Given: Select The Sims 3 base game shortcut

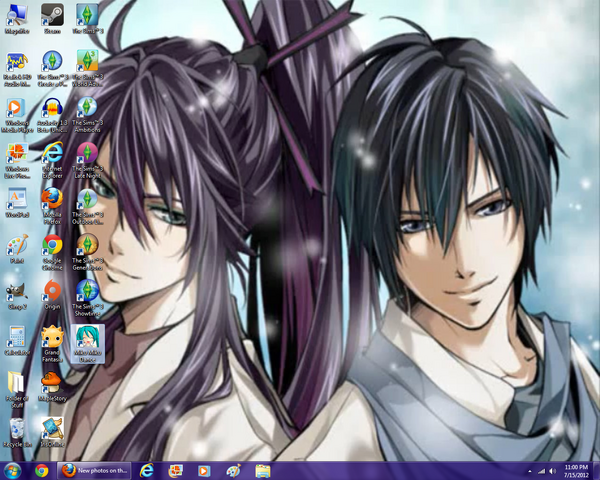Looking at the screenshot, I should coord(88,19).
